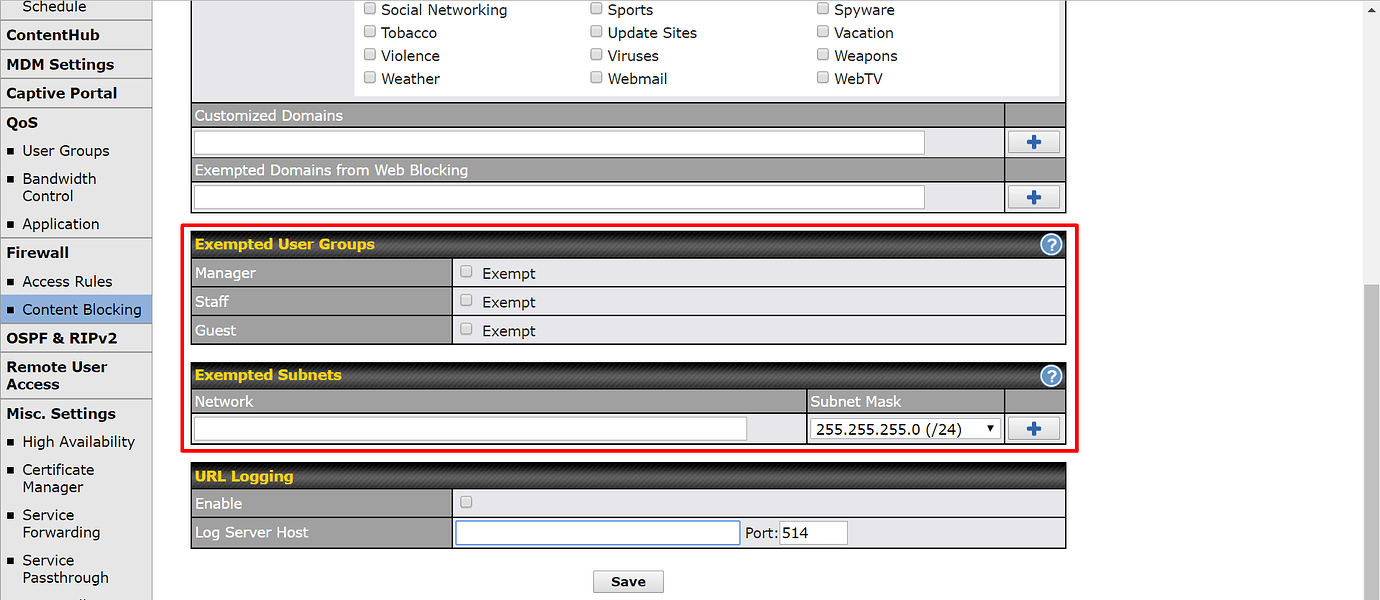Image resolution: width=1380 pixels, height=600 pixels.
Task: Add a customized domain using the plus icon
Action: click(1033, 141)
